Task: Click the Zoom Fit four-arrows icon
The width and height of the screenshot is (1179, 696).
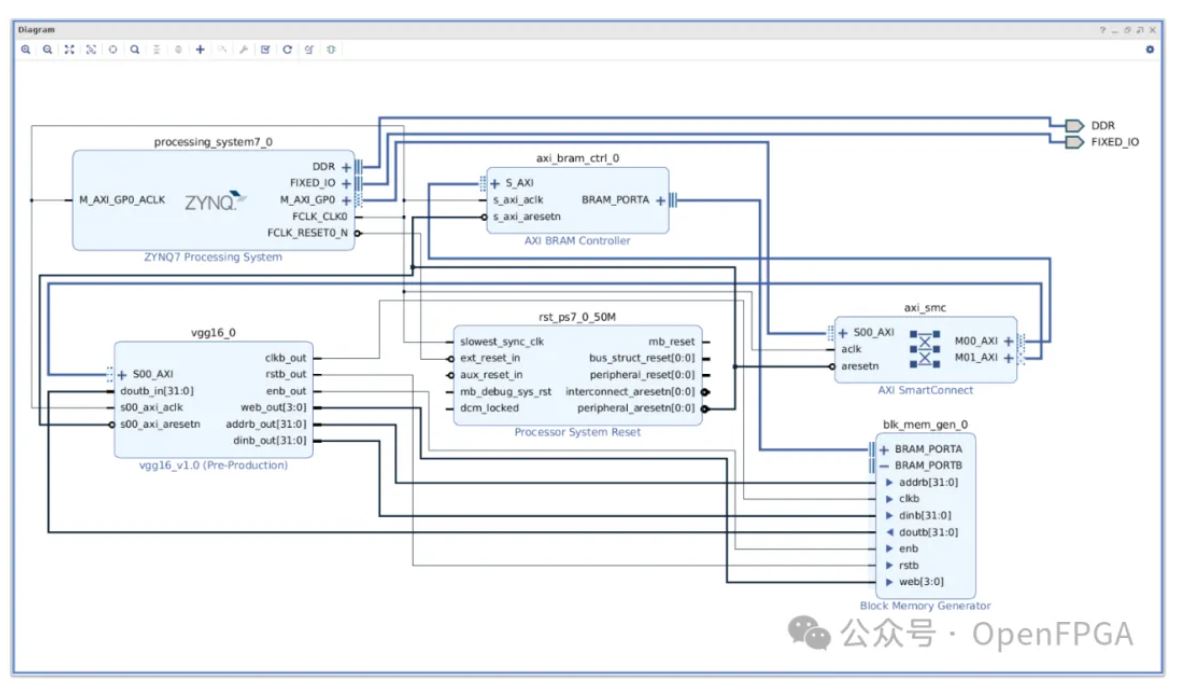Action: tap(69, 50)
